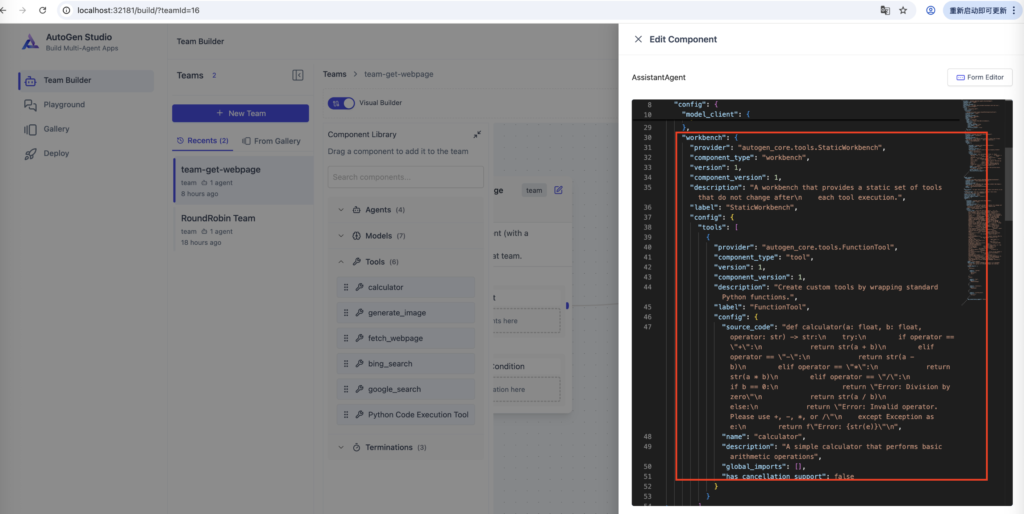Click the Search components field
The image size is (1024, 514).
click(406, 177)
